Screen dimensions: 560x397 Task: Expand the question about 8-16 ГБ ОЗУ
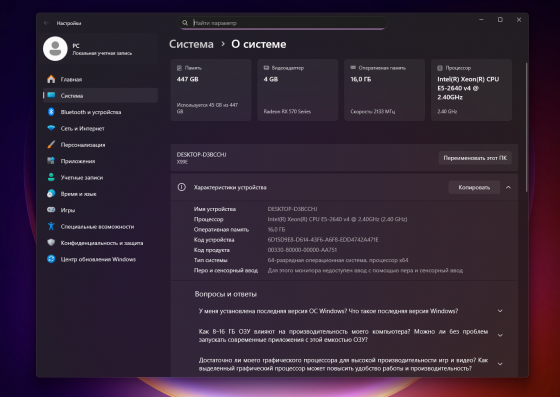pos(500,335)
